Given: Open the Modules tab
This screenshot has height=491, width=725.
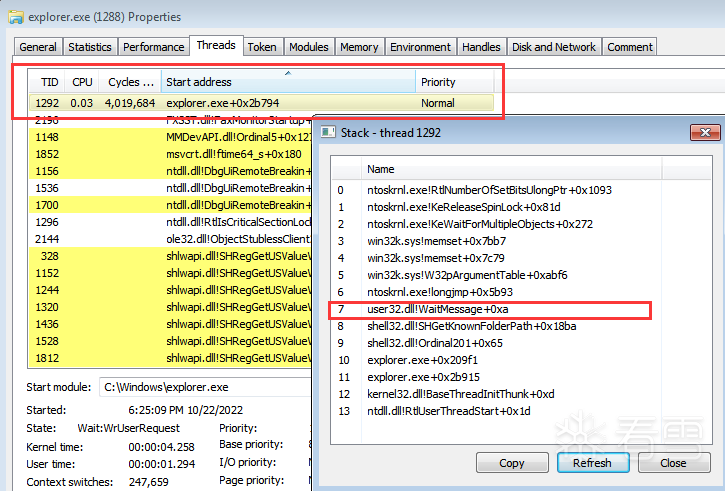Looking at the screenshot, I should coord(308,47).
